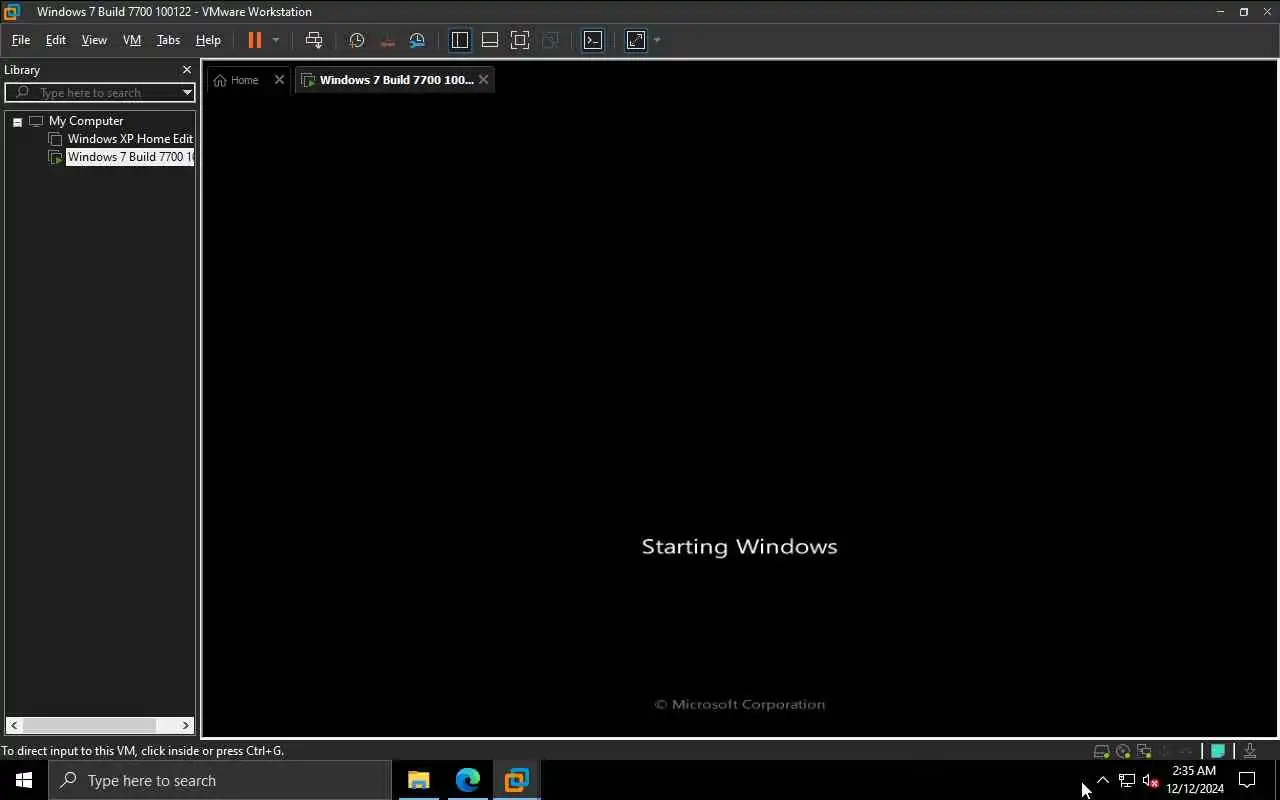Click the install VMware Tools status icon
The width and height of the screenshot is (1280, 800).
[1250, 751]
